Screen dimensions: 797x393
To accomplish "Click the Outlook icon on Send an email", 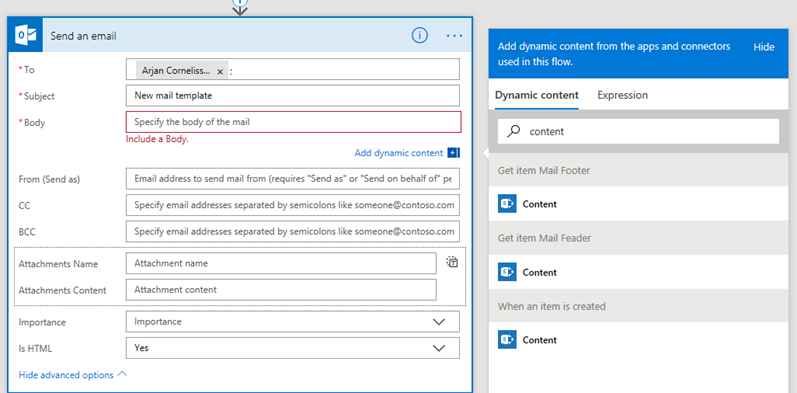I will [26, 36].
